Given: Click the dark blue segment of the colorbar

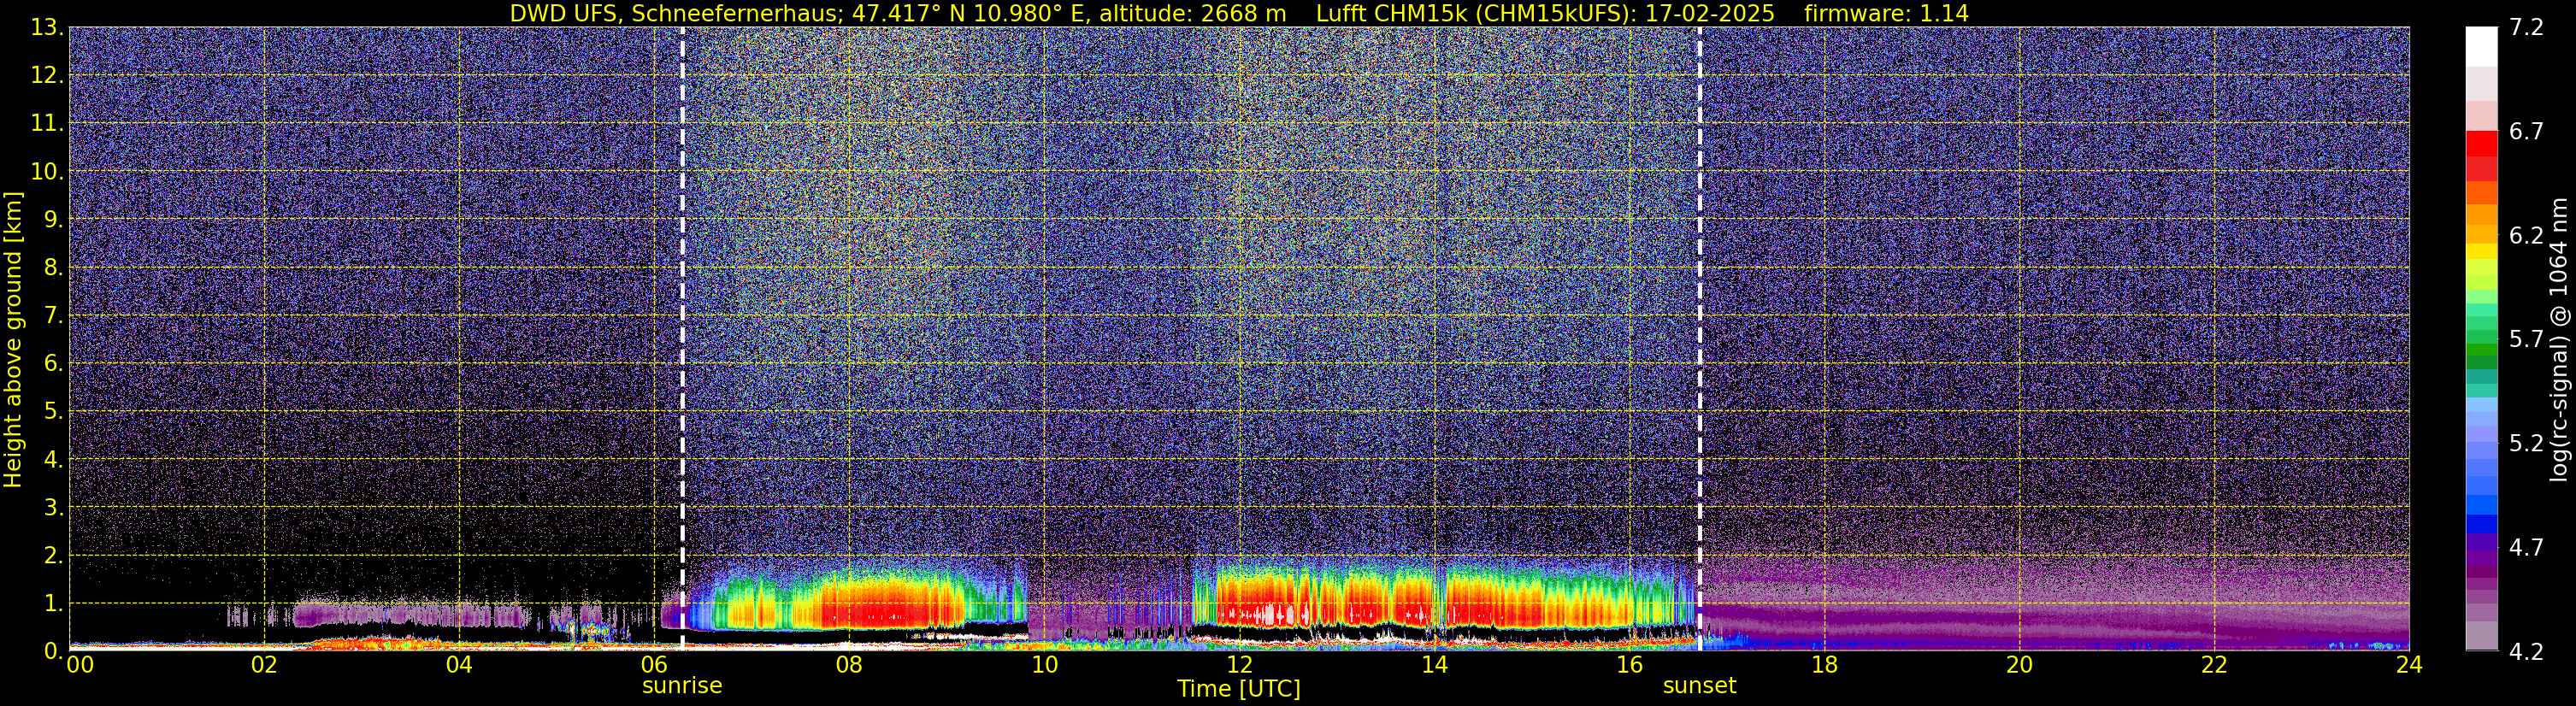Looking at the screenshot, I should 2481,524.
